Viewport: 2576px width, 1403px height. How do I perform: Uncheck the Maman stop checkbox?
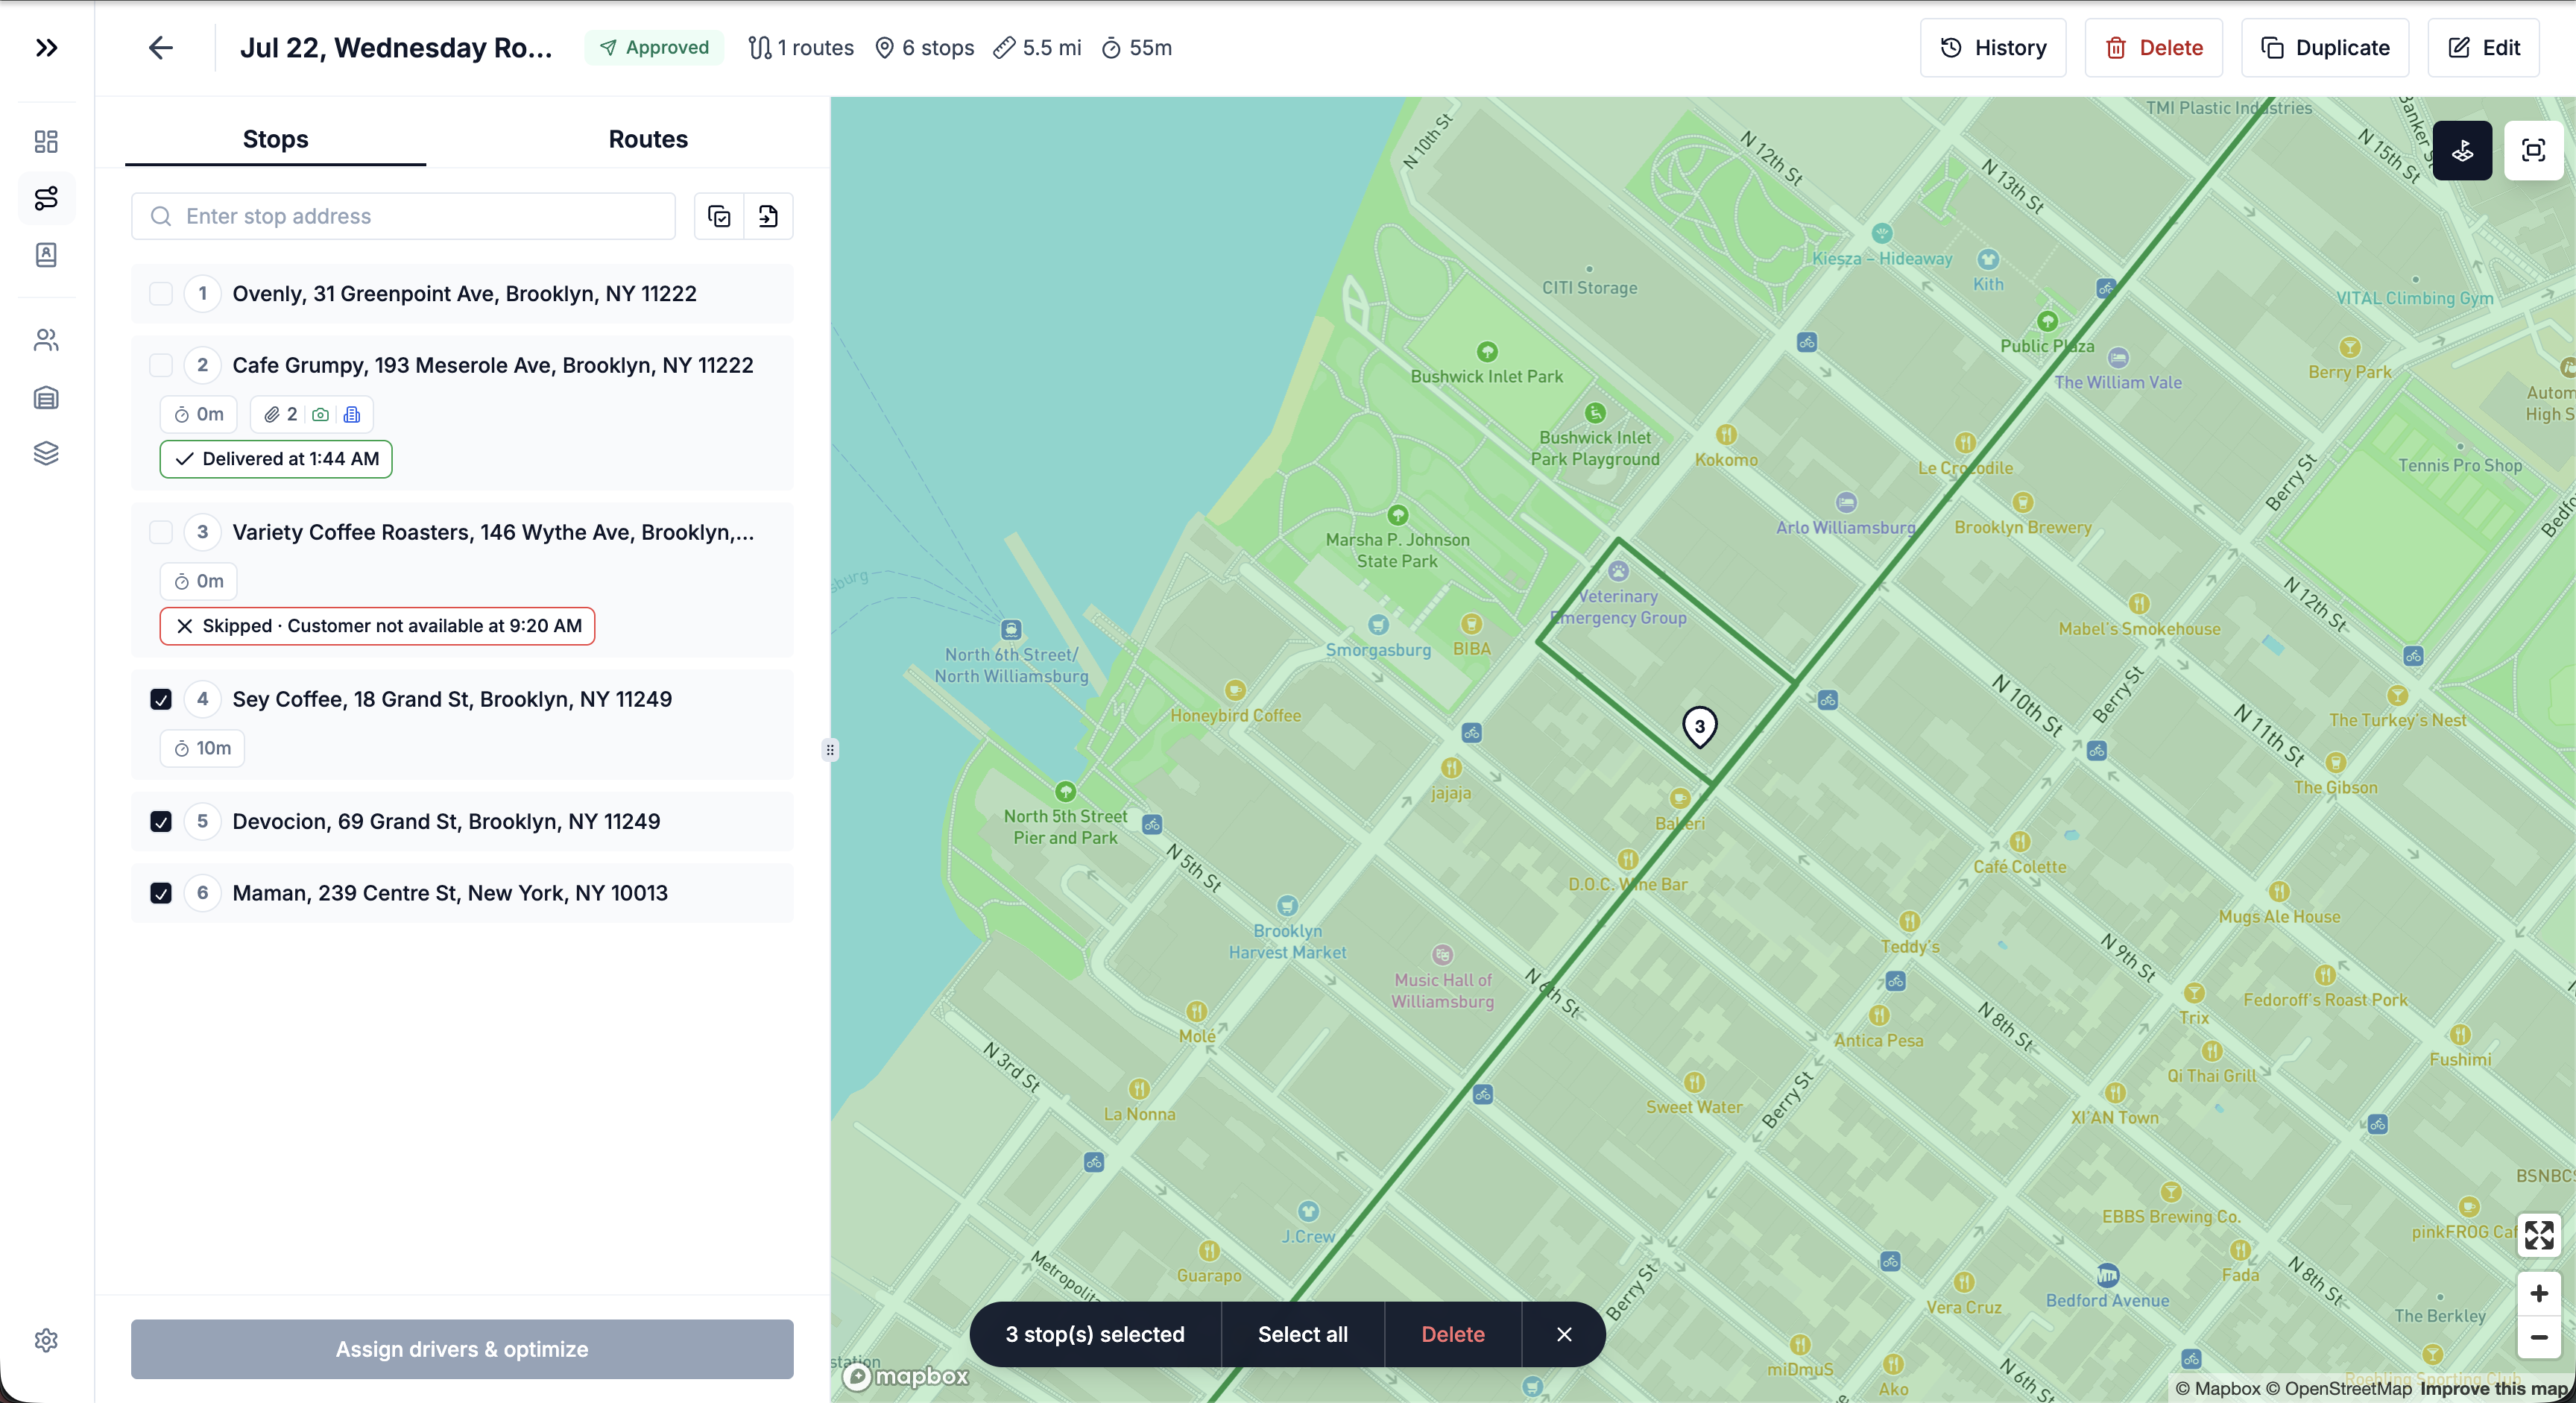click(160, 893)
